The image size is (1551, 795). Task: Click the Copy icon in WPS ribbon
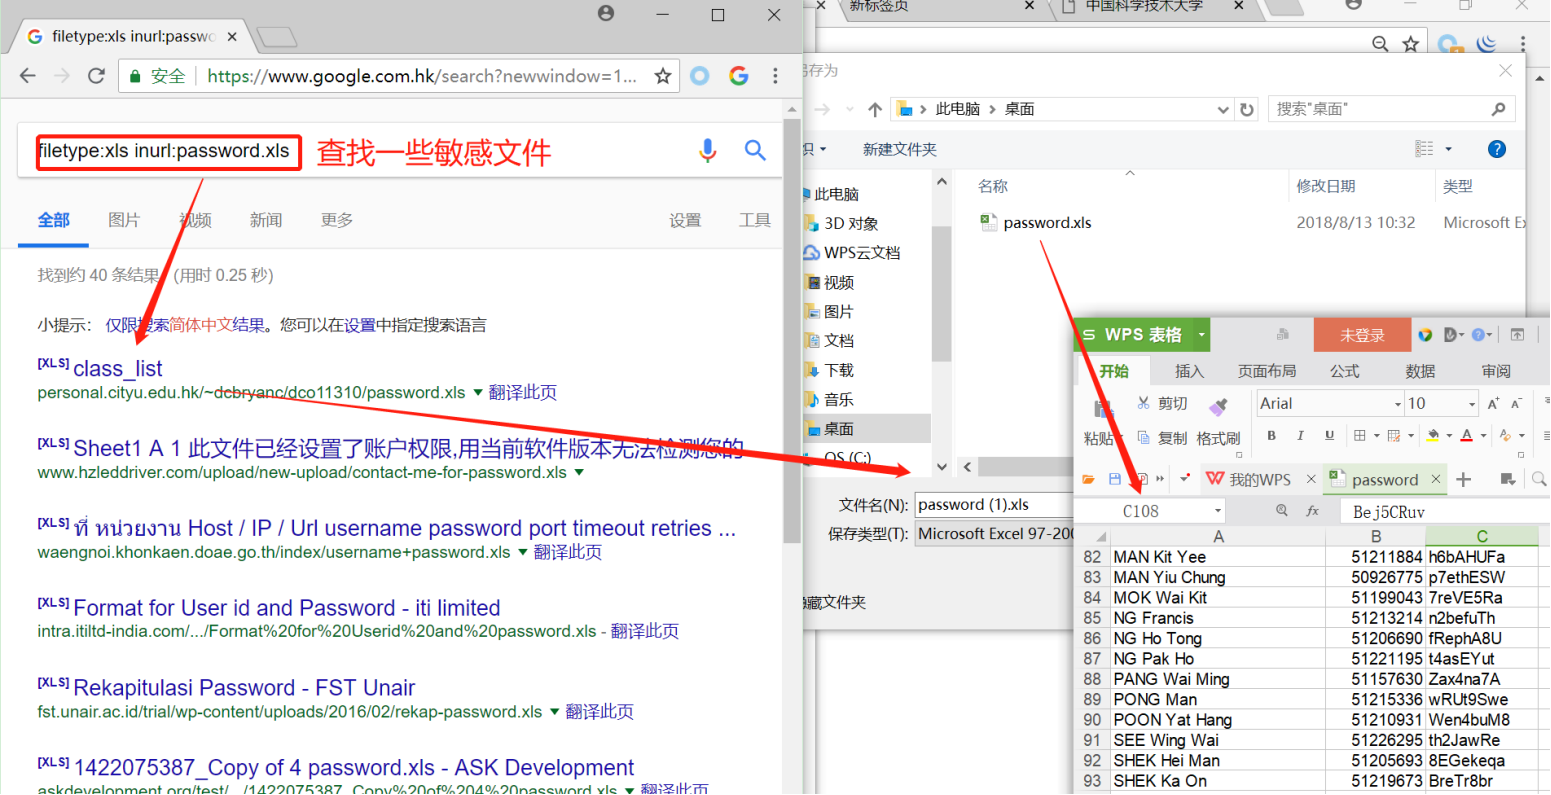click(x=1144, y=438)
